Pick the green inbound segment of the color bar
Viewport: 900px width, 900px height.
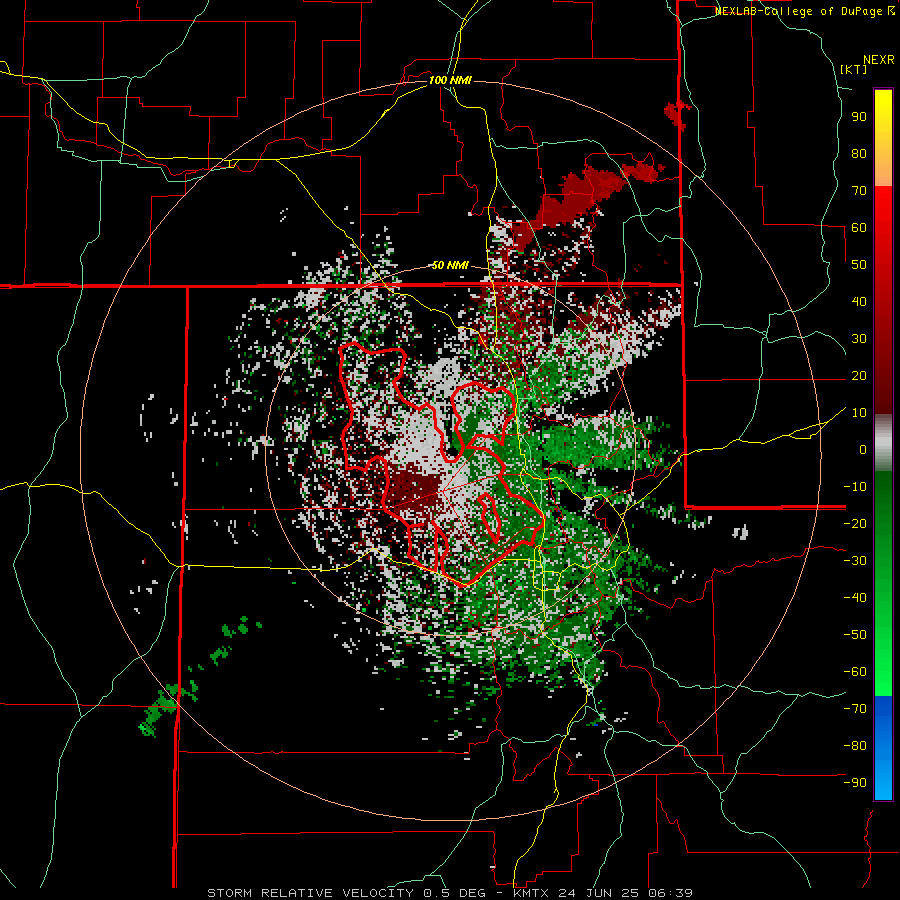click(883, 583)
